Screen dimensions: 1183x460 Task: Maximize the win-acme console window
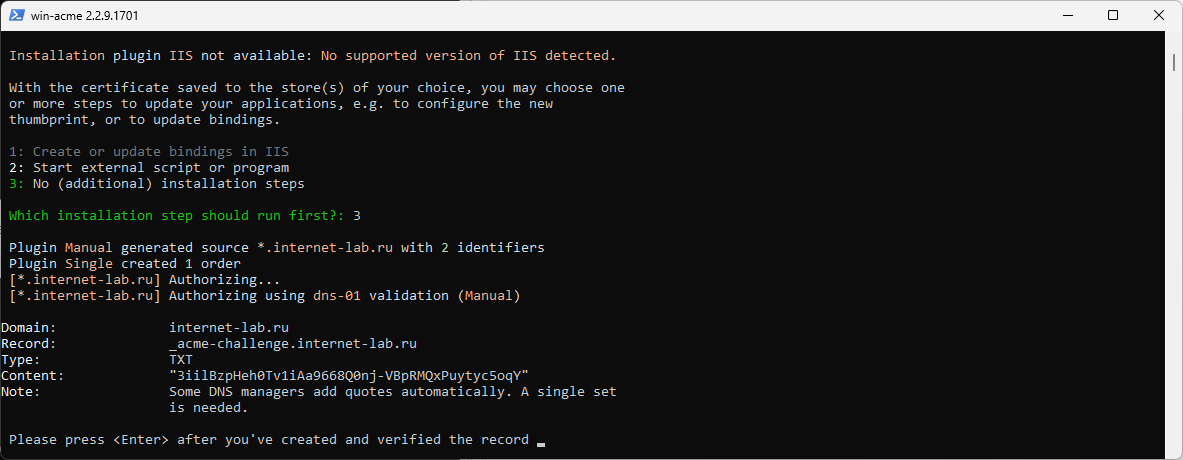coord(1113,15)
